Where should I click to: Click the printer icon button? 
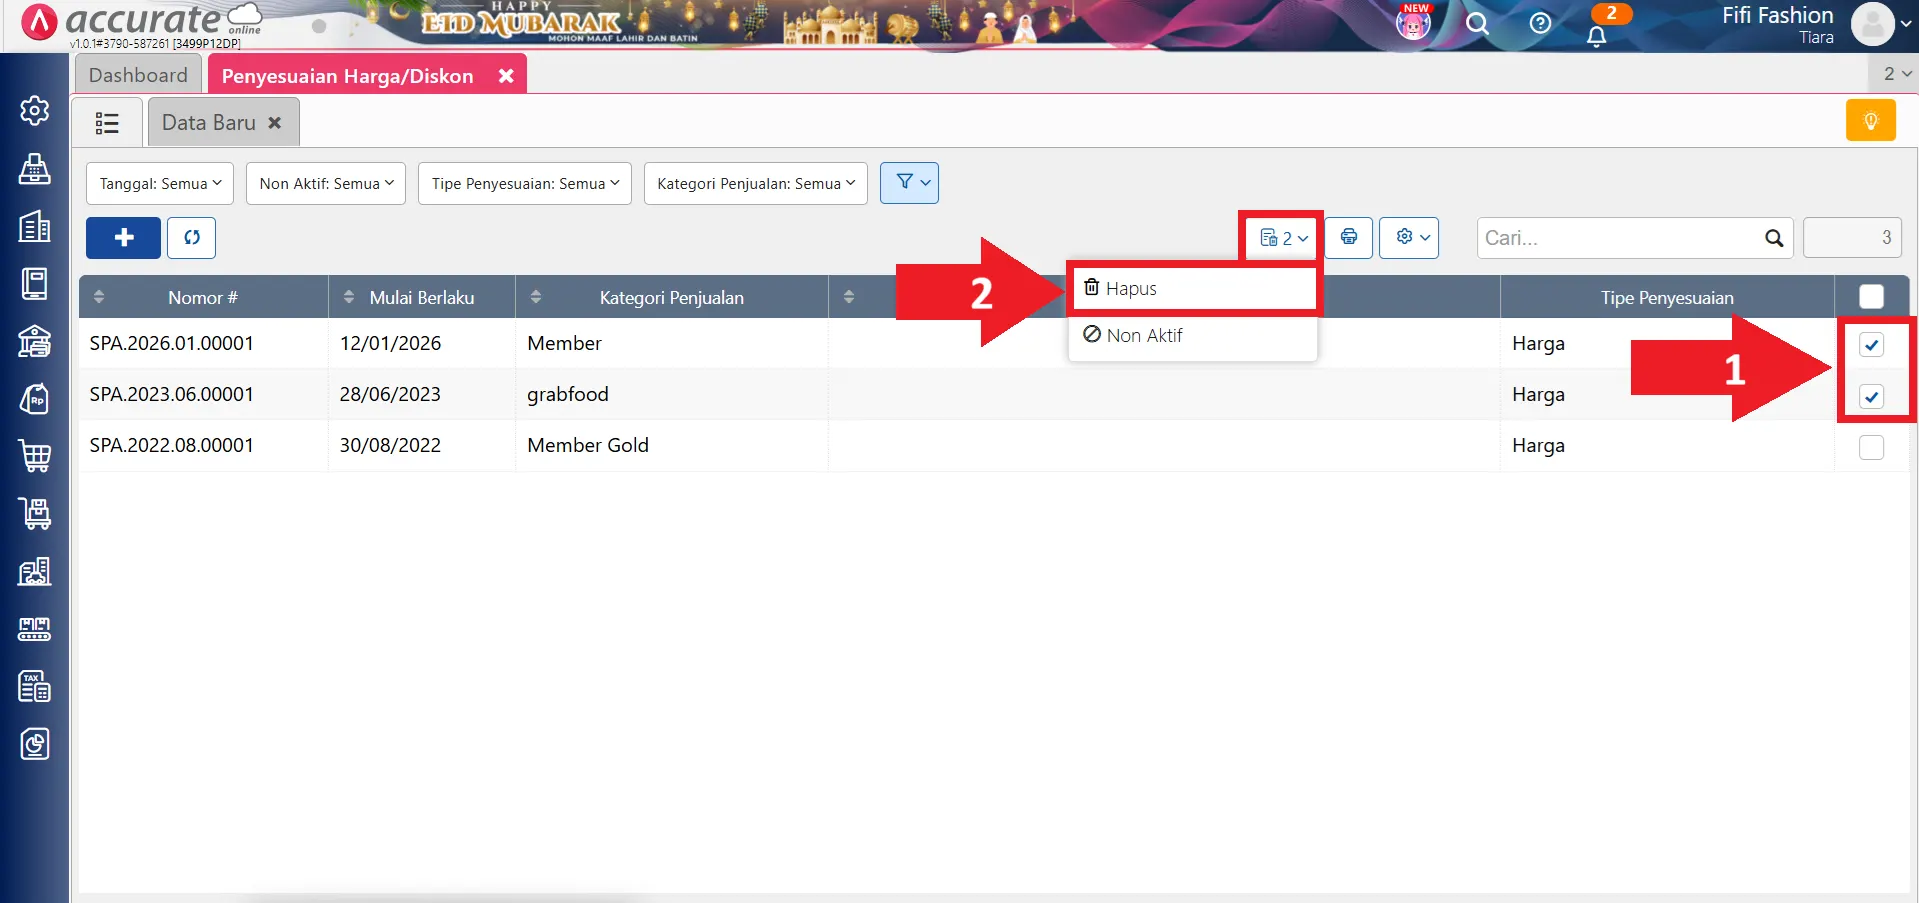point(1349,238)
